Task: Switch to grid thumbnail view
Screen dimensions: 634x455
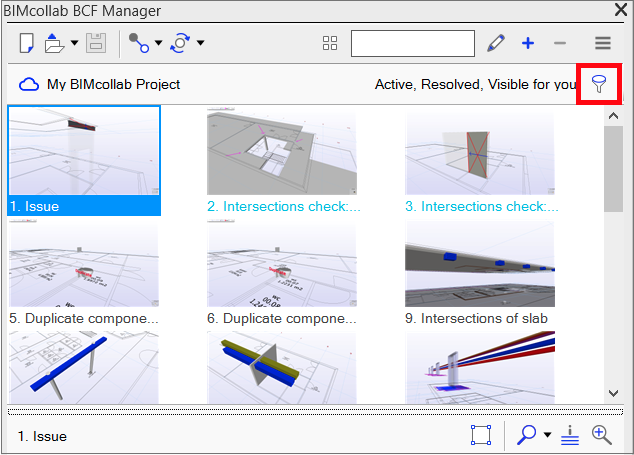Action: pyautogui.click(x=330, y=43)
